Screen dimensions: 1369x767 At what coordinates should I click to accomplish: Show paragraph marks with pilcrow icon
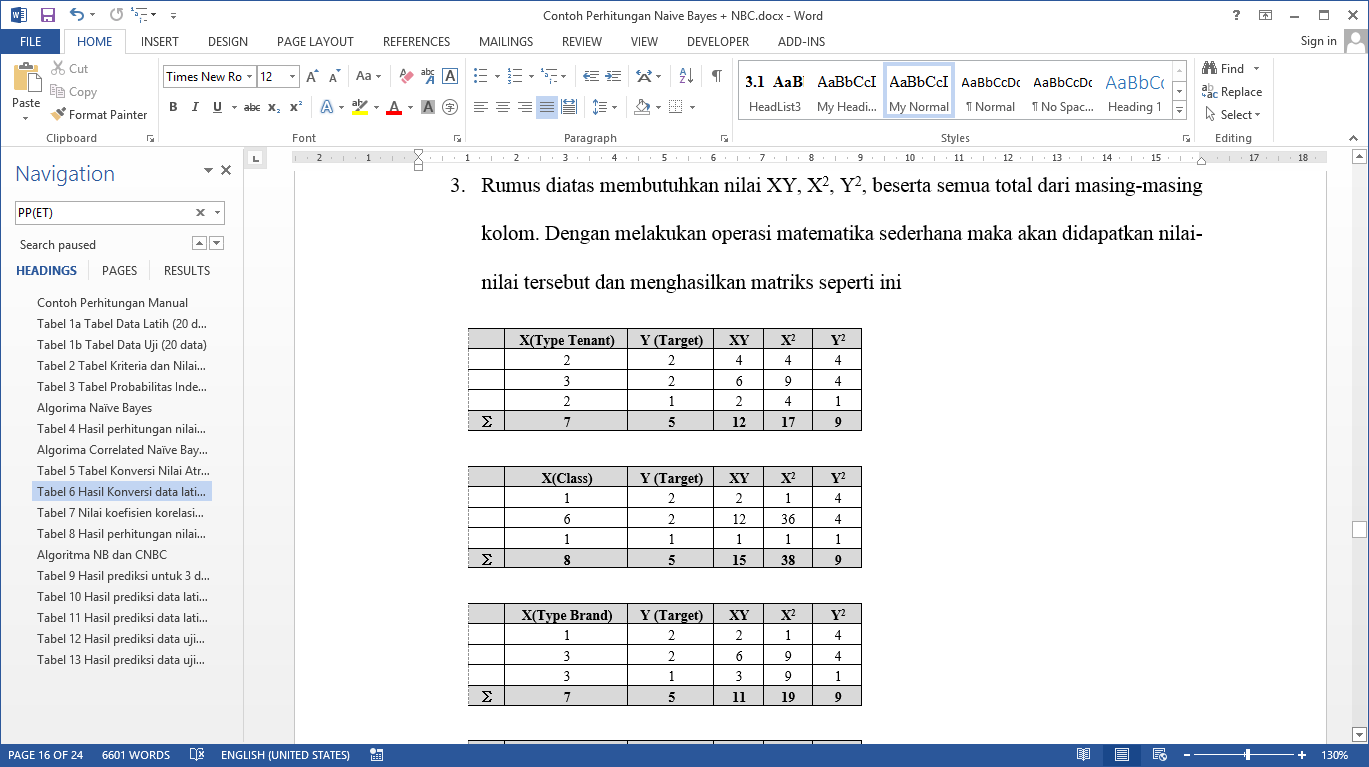pos(716,76)
